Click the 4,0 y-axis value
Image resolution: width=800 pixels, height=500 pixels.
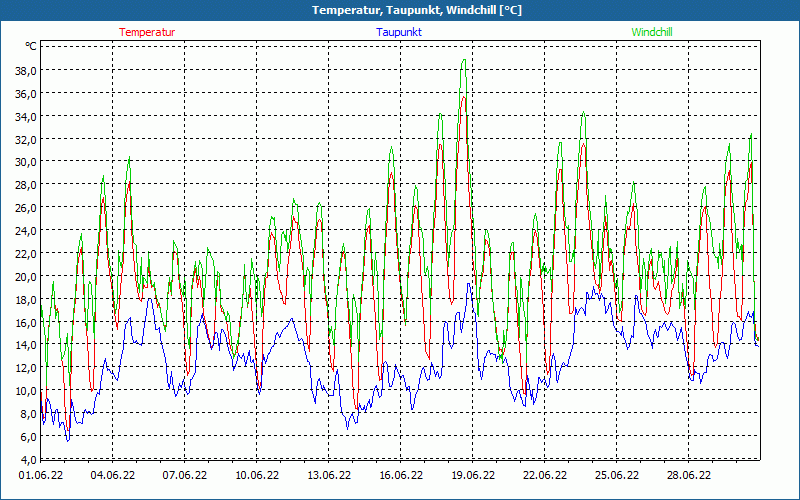[28, 460]
